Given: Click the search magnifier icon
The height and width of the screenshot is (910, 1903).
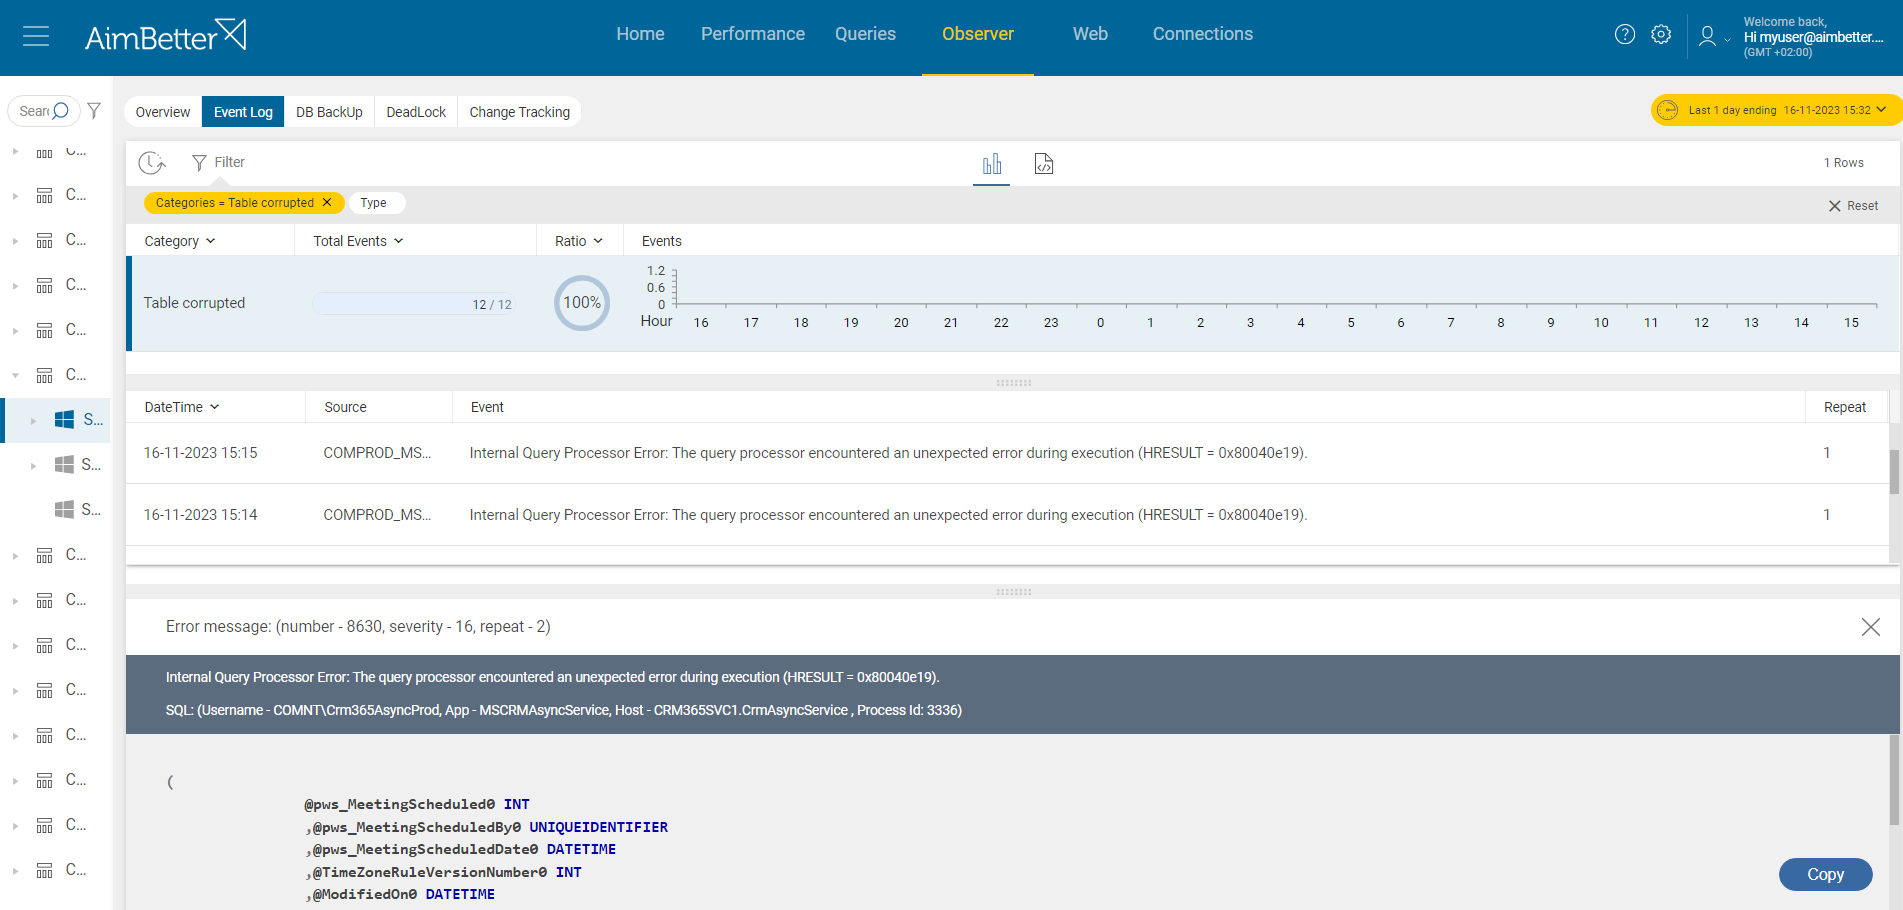Looking at the screenshot, I should click(61, 110).
